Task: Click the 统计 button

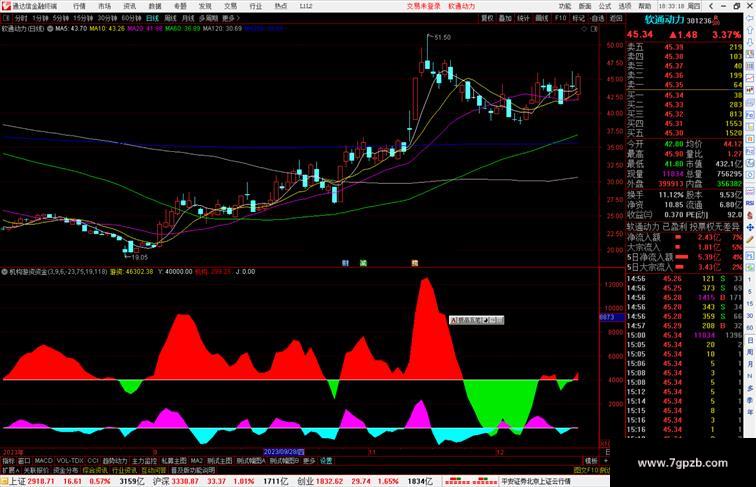Action: click(x=524, y=18)
